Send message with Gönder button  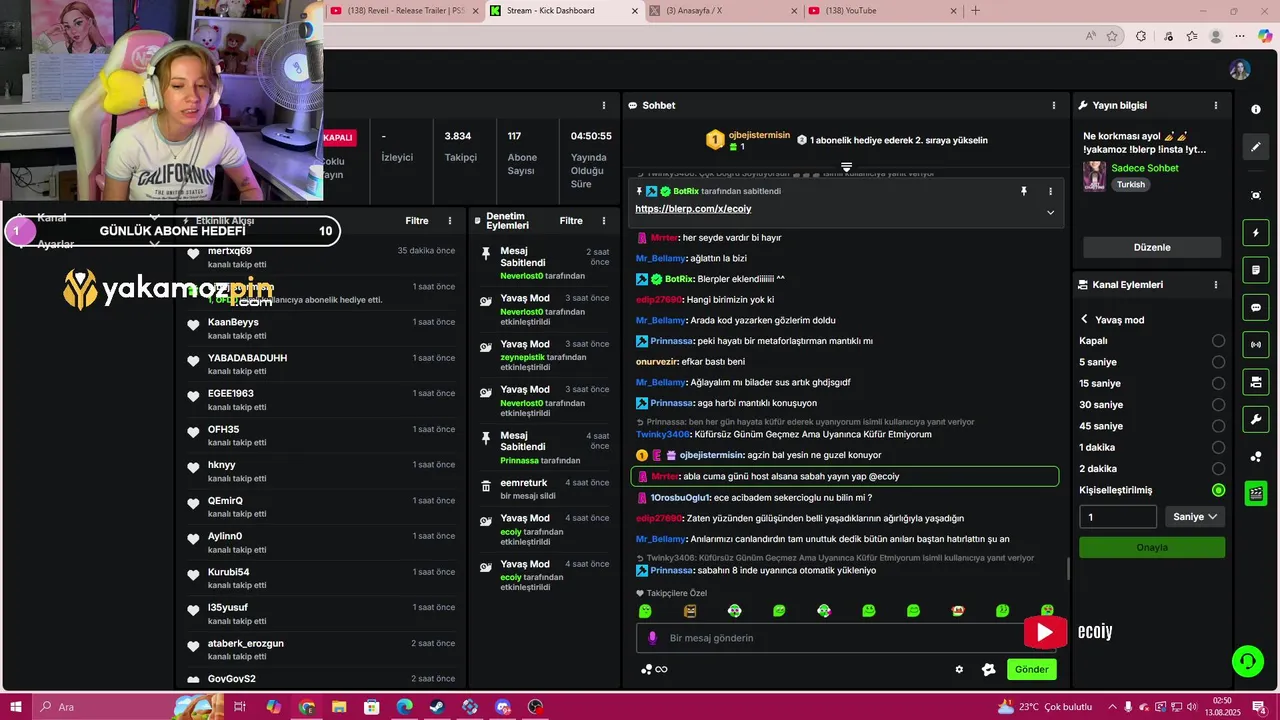click(1031, 670)
